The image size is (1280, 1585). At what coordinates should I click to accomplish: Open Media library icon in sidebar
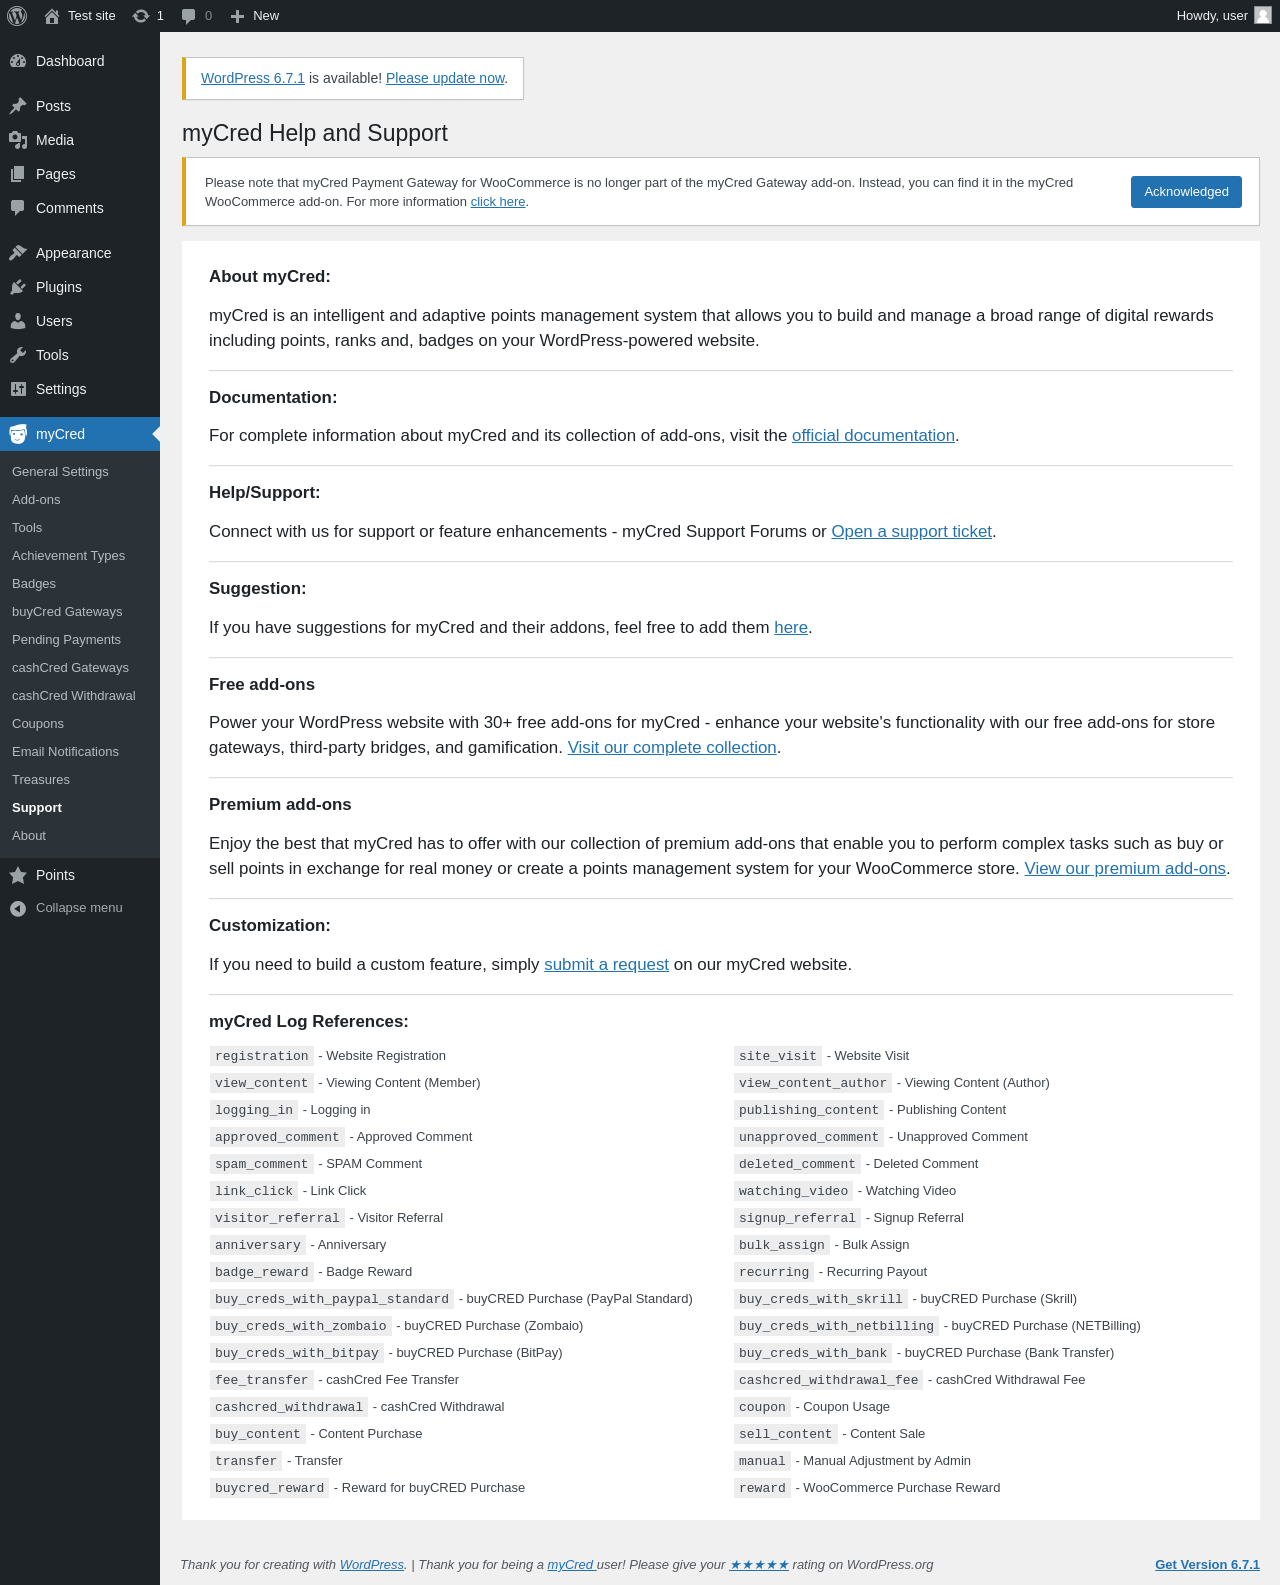coord(18,140)
